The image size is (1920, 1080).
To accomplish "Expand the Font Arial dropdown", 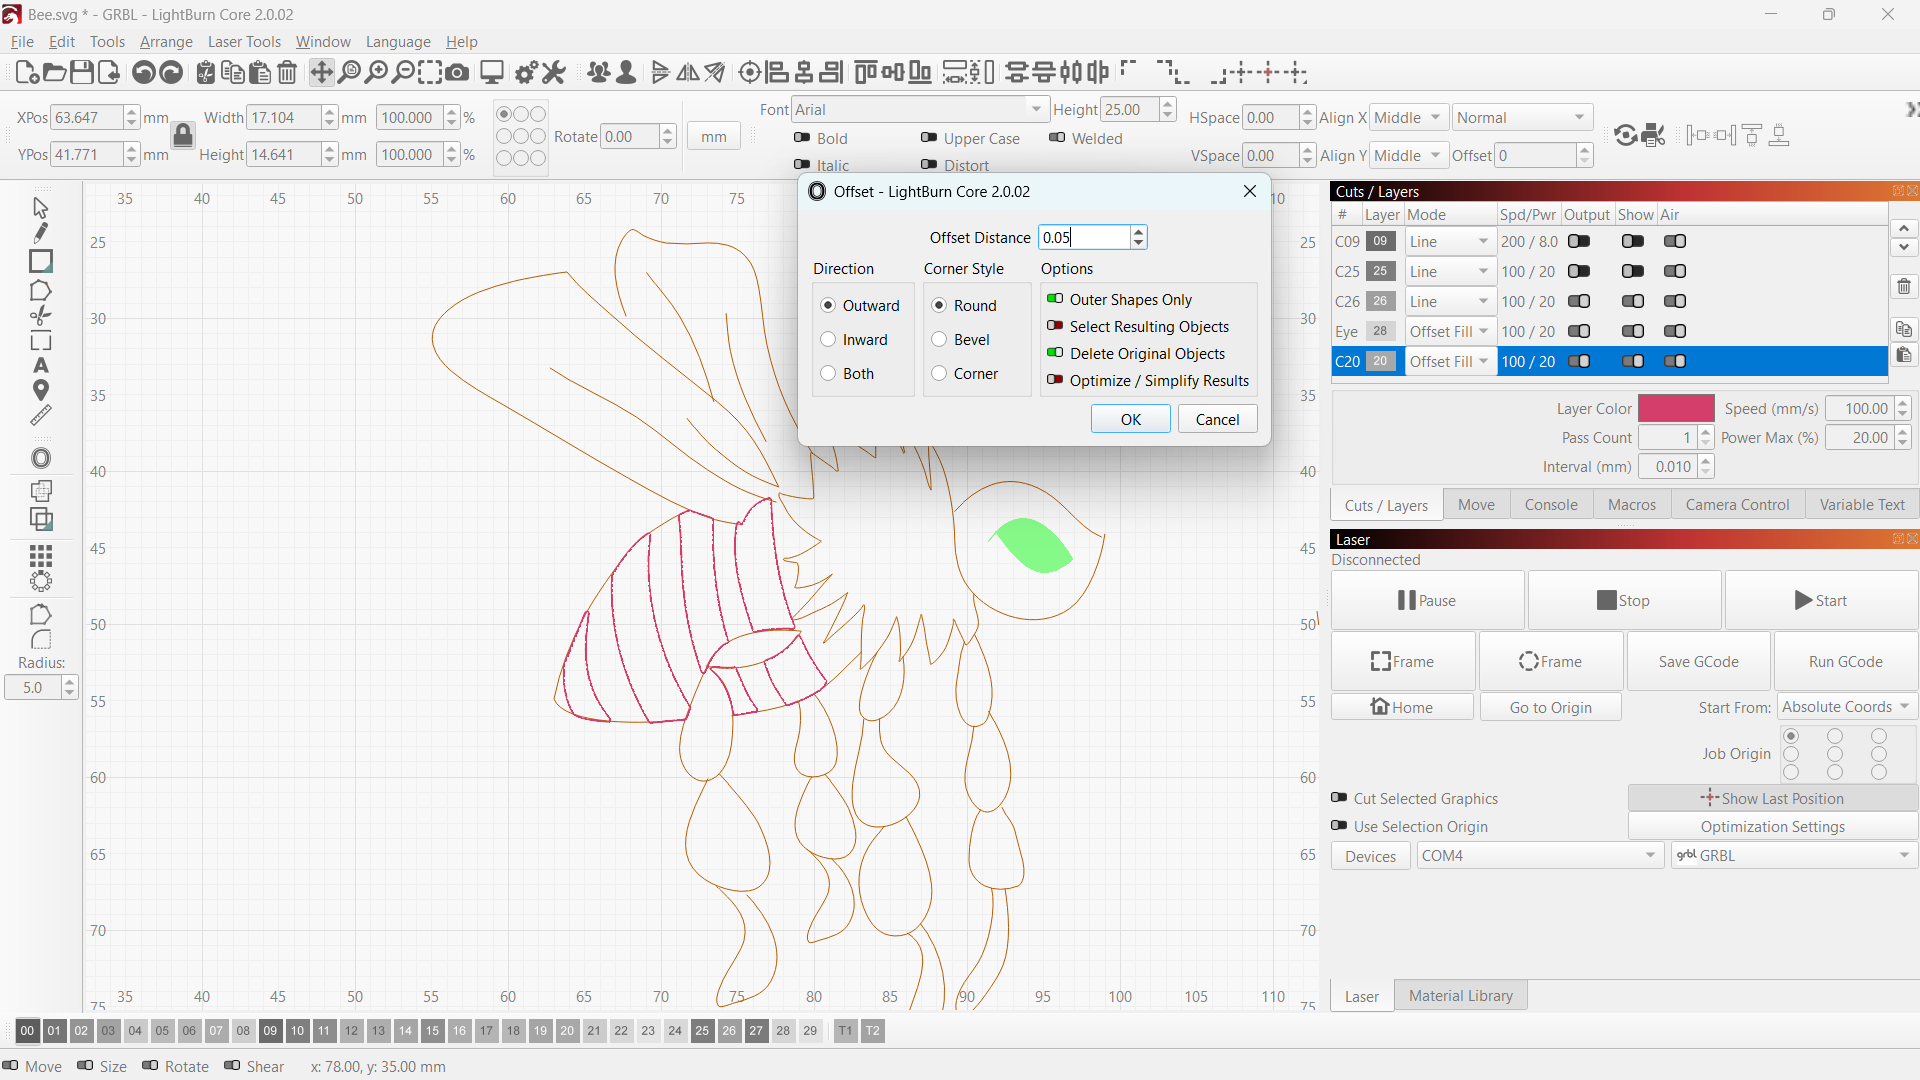I will point(1036,110).
